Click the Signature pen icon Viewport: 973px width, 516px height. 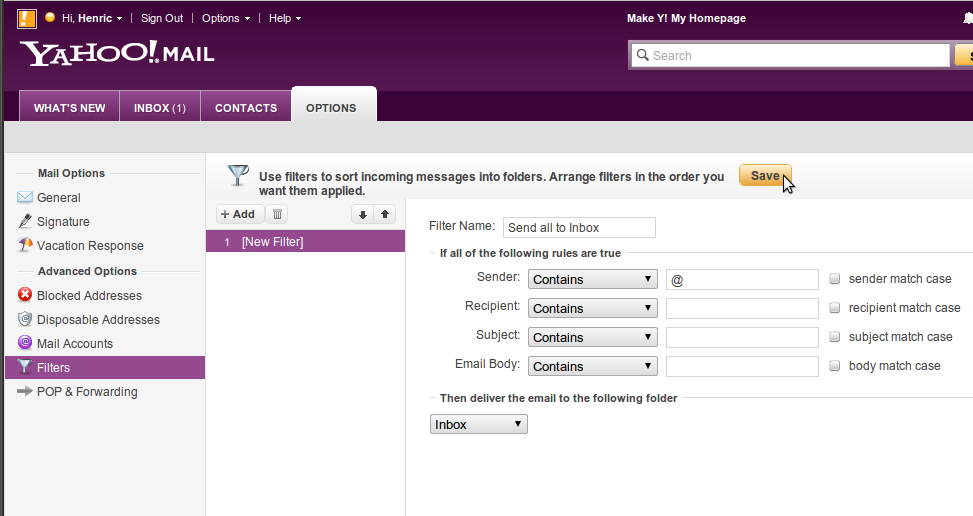pos(25,221)
